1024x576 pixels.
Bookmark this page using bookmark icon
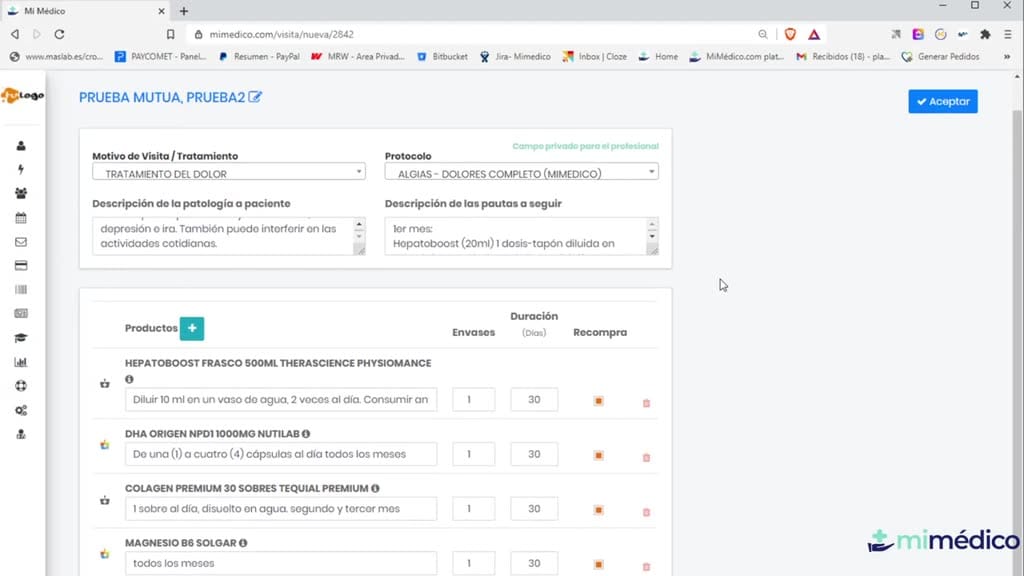(x=170, y=34)
